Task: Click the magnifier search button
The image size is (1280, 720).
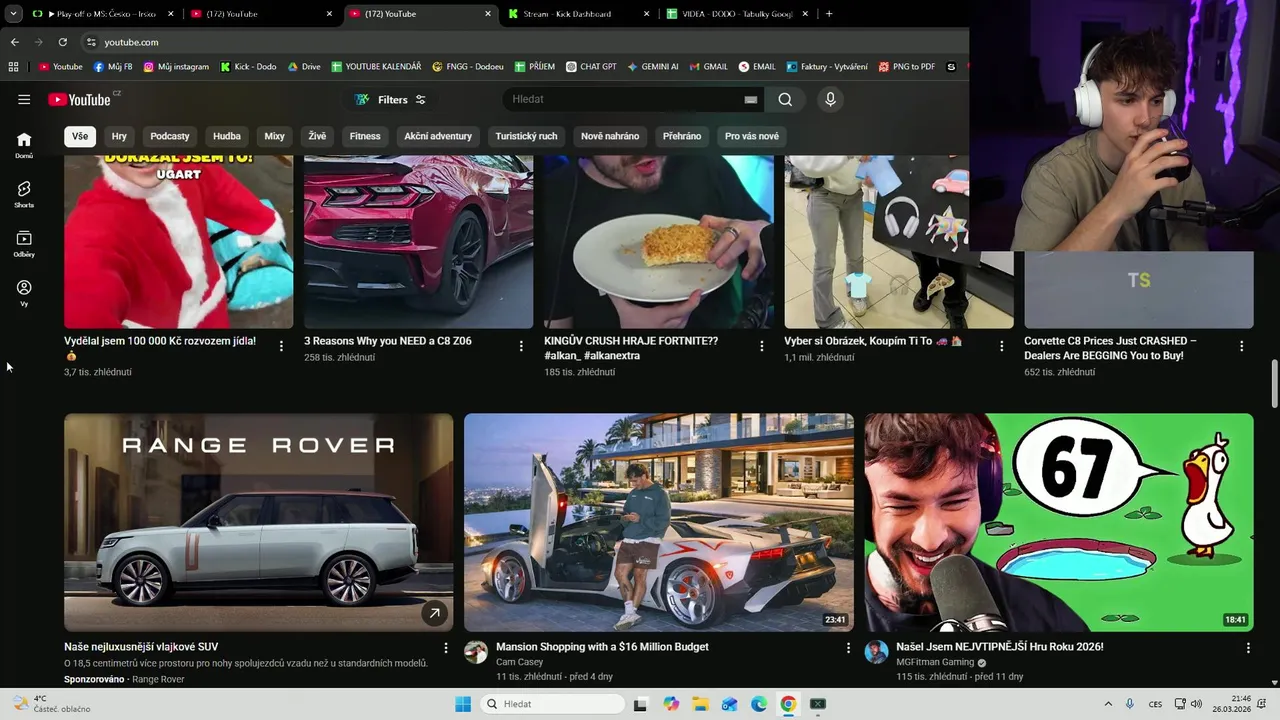Action: [x=785, y=99]
